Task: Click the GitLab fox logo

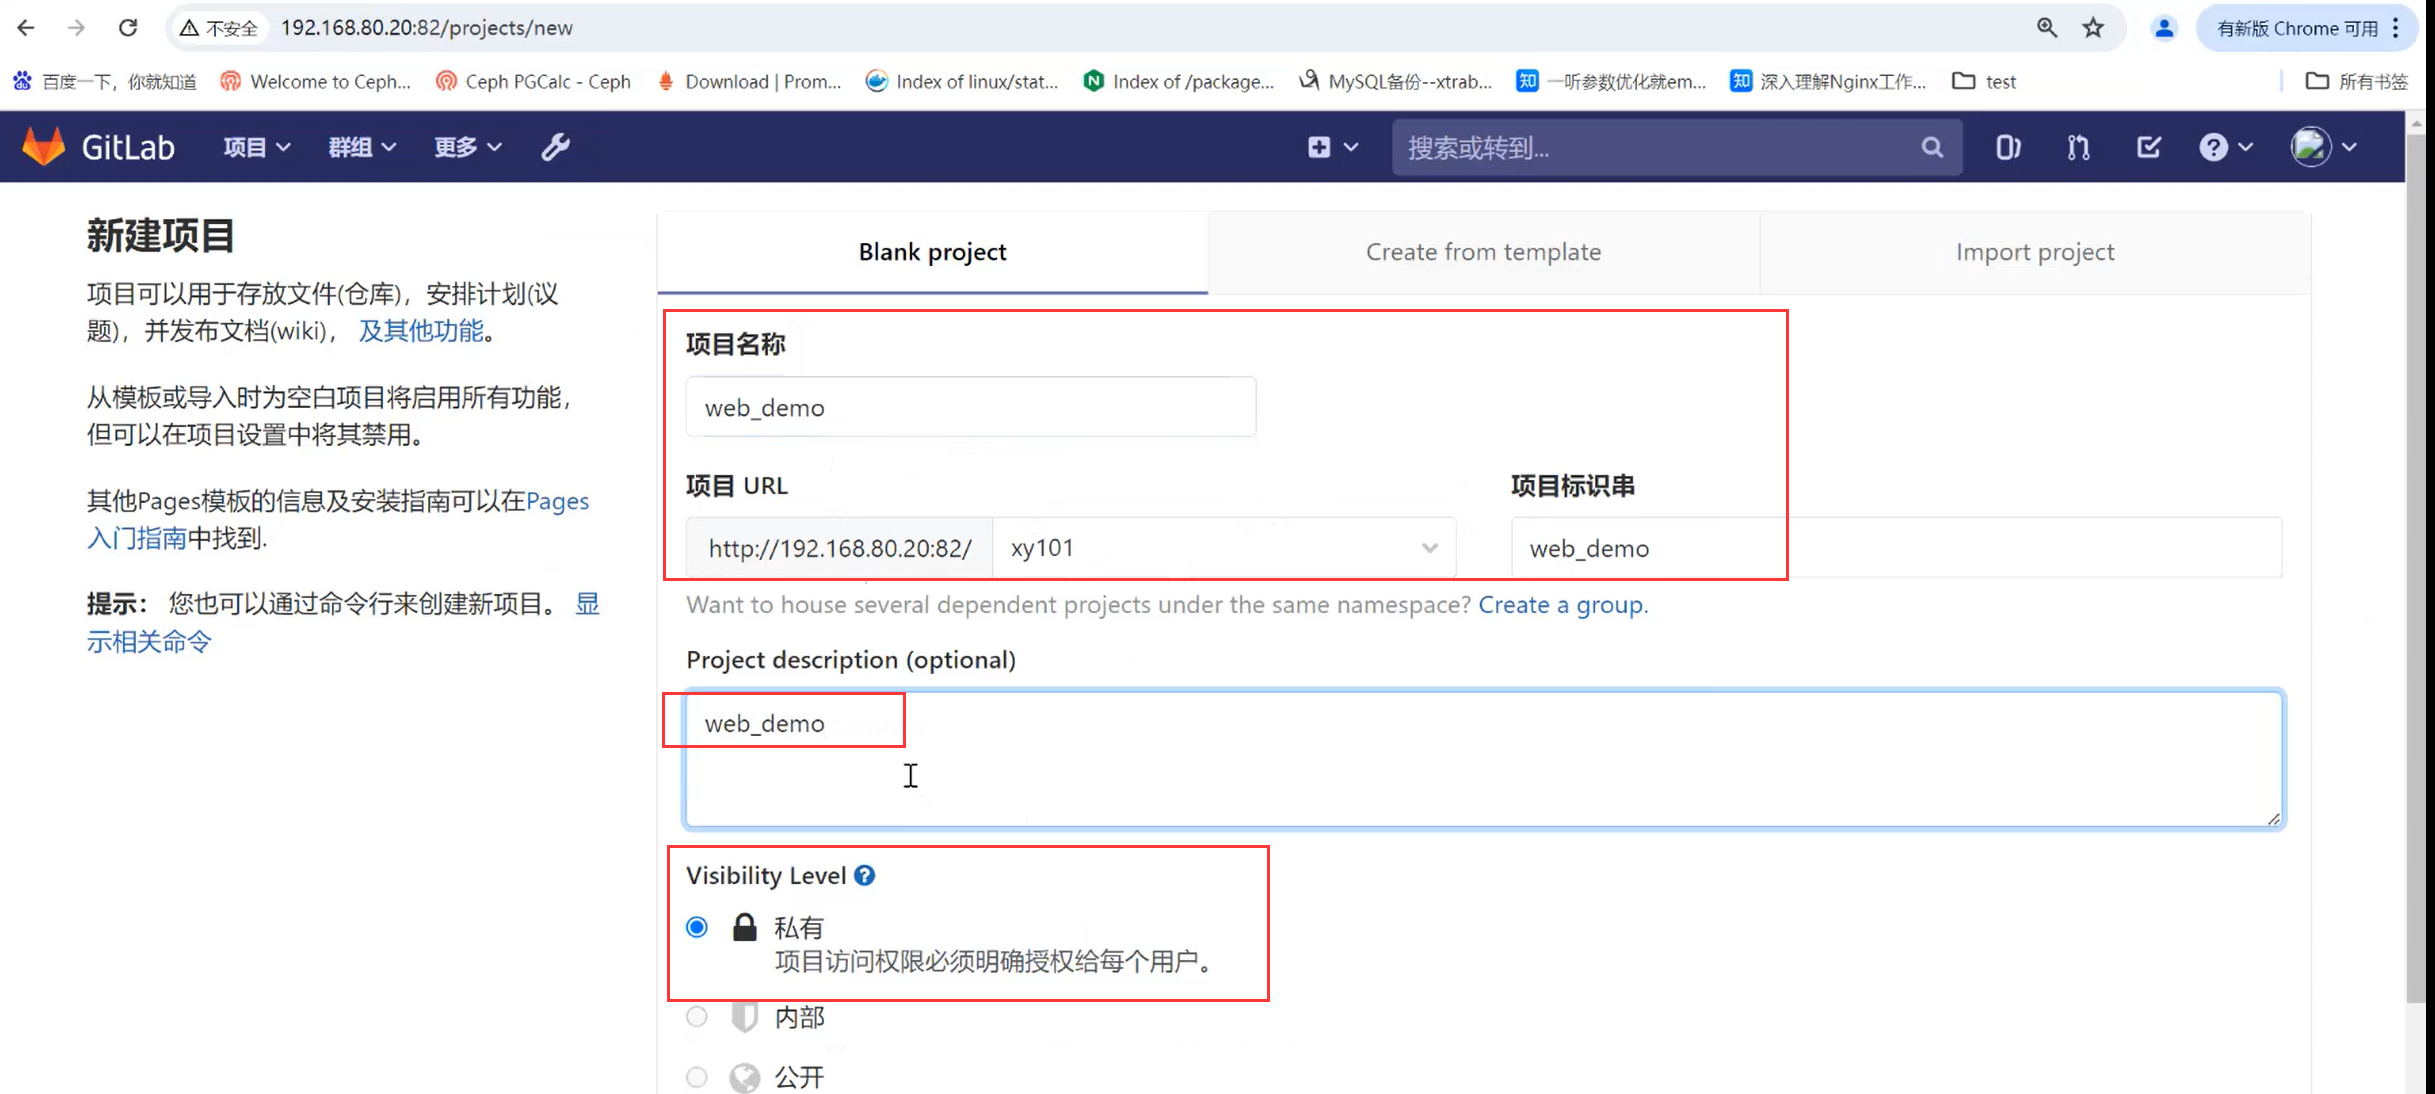Action: point(44,147)
